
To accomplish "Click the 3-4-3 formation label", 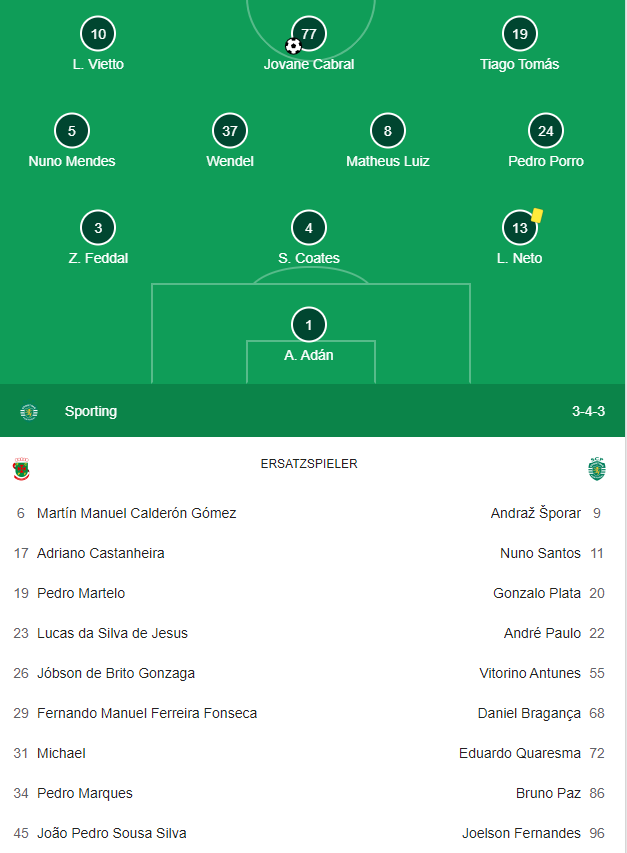I will [x=588, y=411].
